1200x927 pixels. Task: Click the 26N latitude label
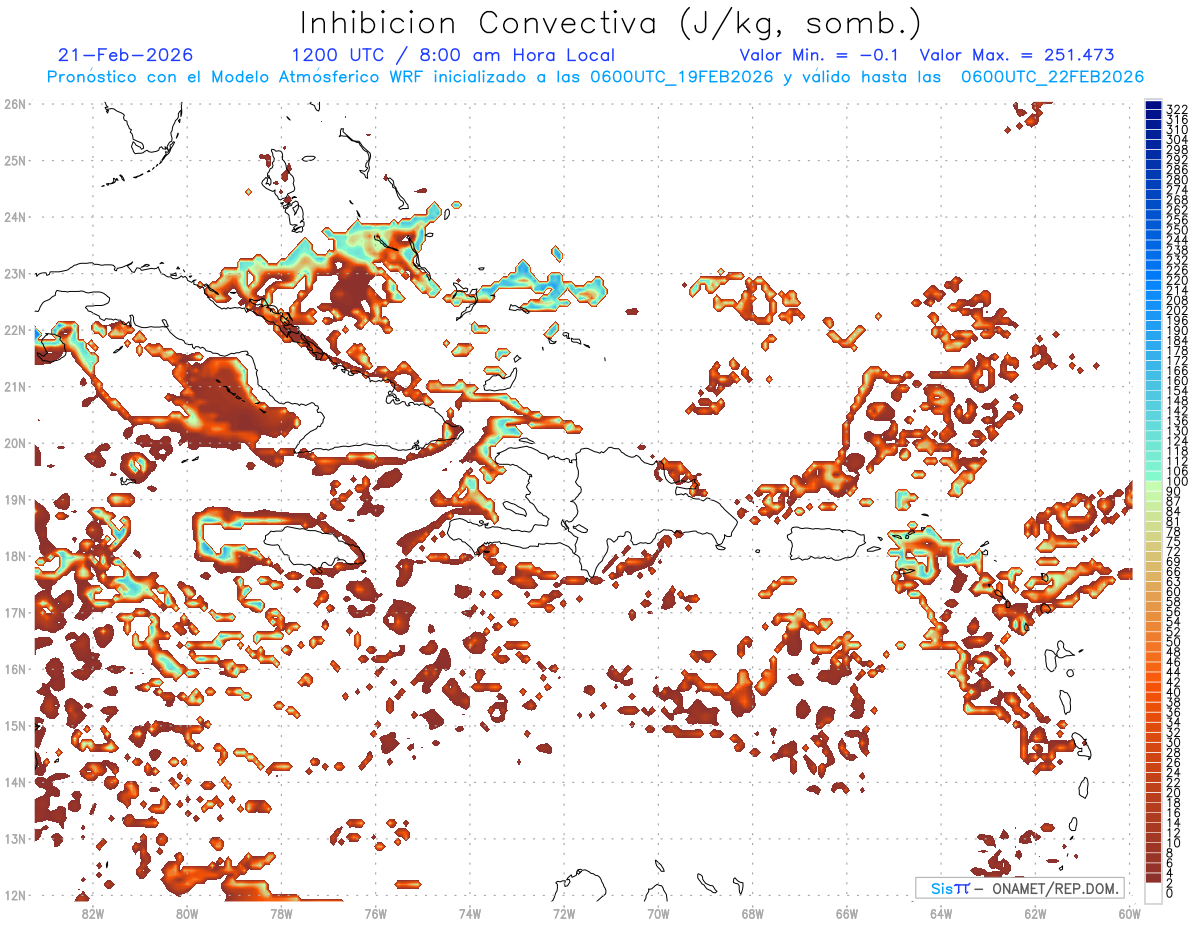[x=14, y=103]
